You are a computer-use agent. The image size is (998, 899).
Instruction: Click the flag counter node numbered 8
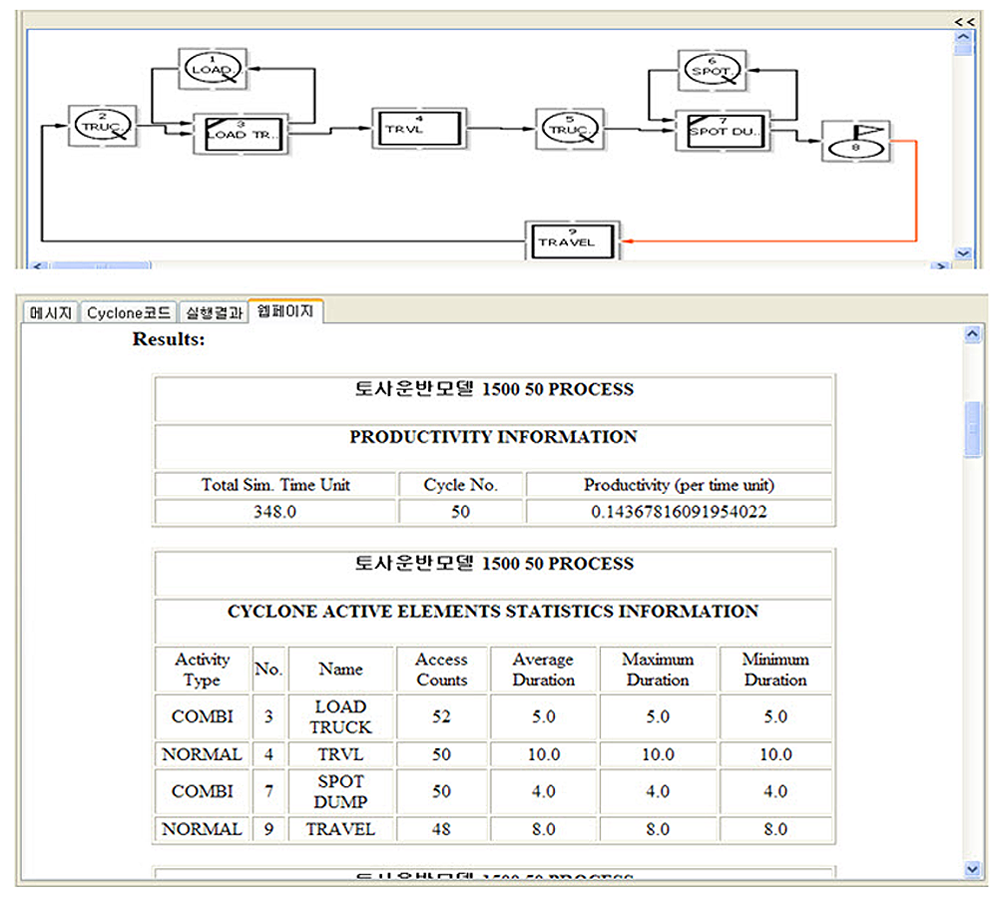[x=855, y=141]
